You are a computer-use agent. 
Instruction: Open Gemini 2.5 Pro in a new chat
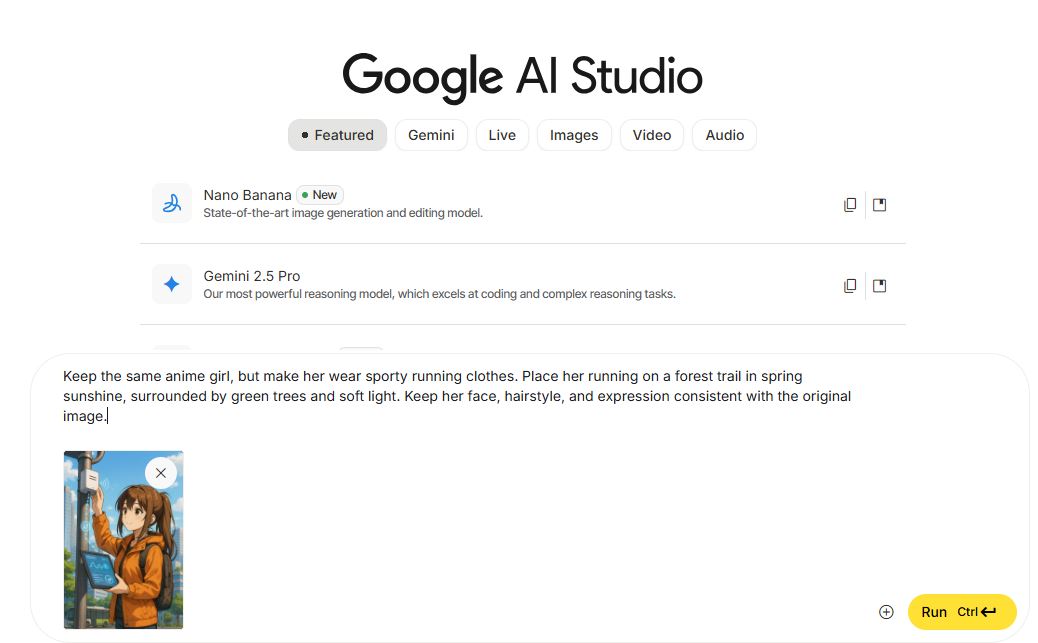[879, 286]
